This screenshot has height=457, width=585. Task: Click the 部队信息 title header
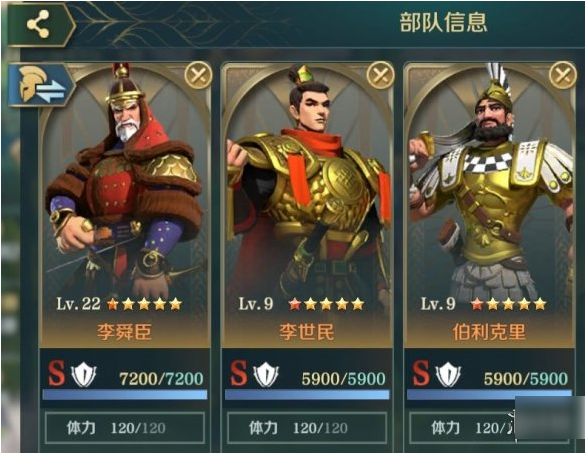pyautogui.click(x=444, y=22)
